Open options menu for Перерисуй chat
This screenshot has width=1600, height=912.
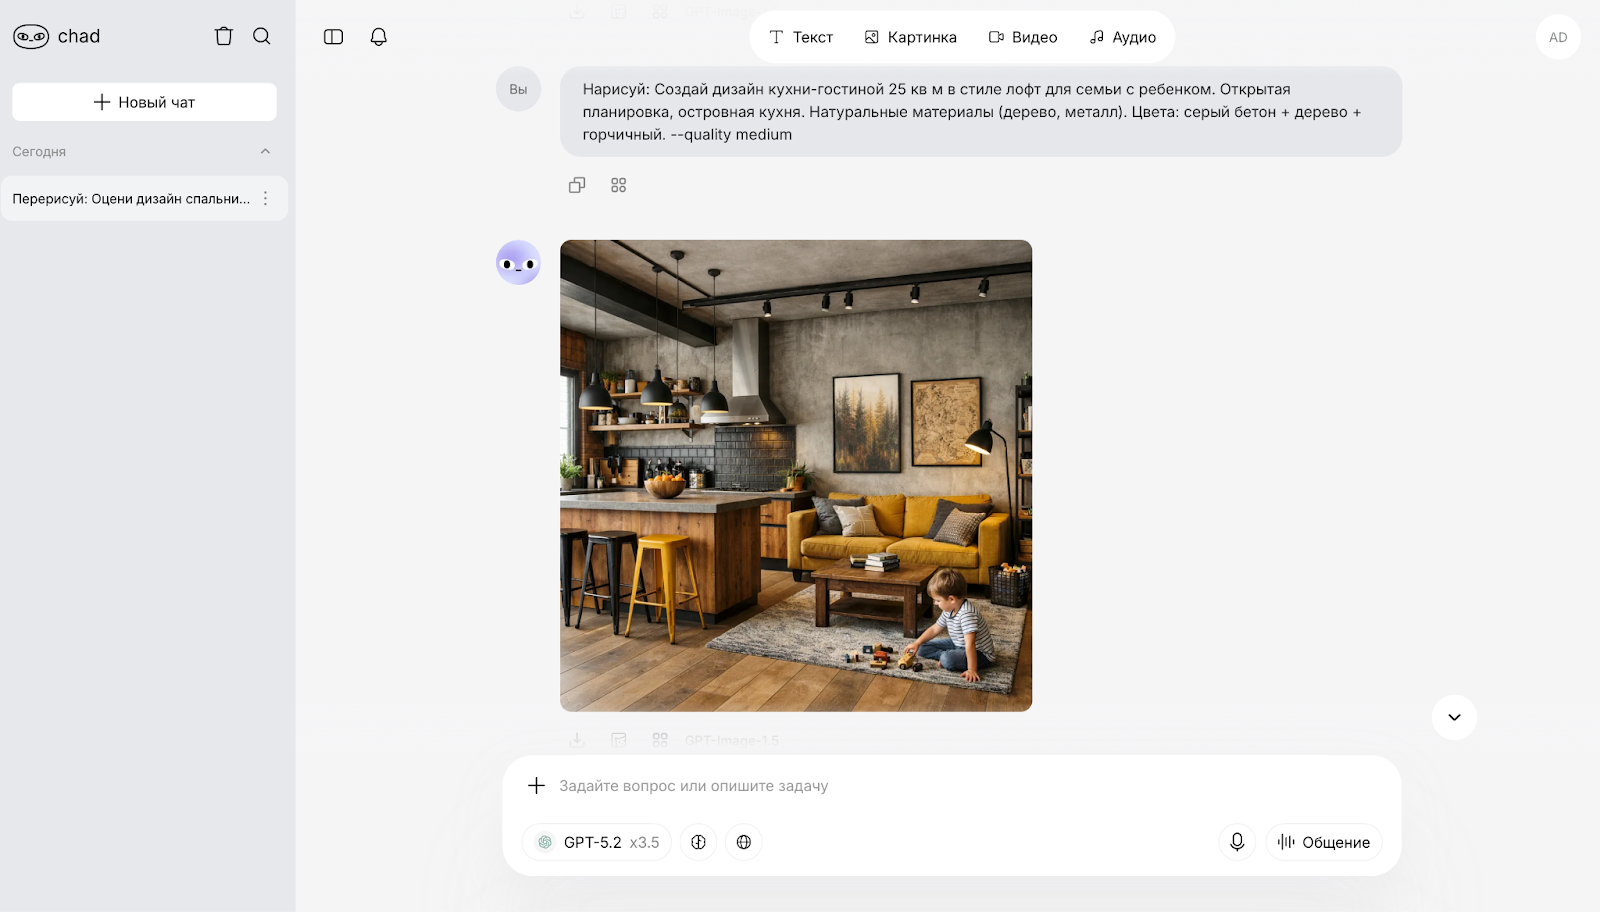(x=266, y=199)
